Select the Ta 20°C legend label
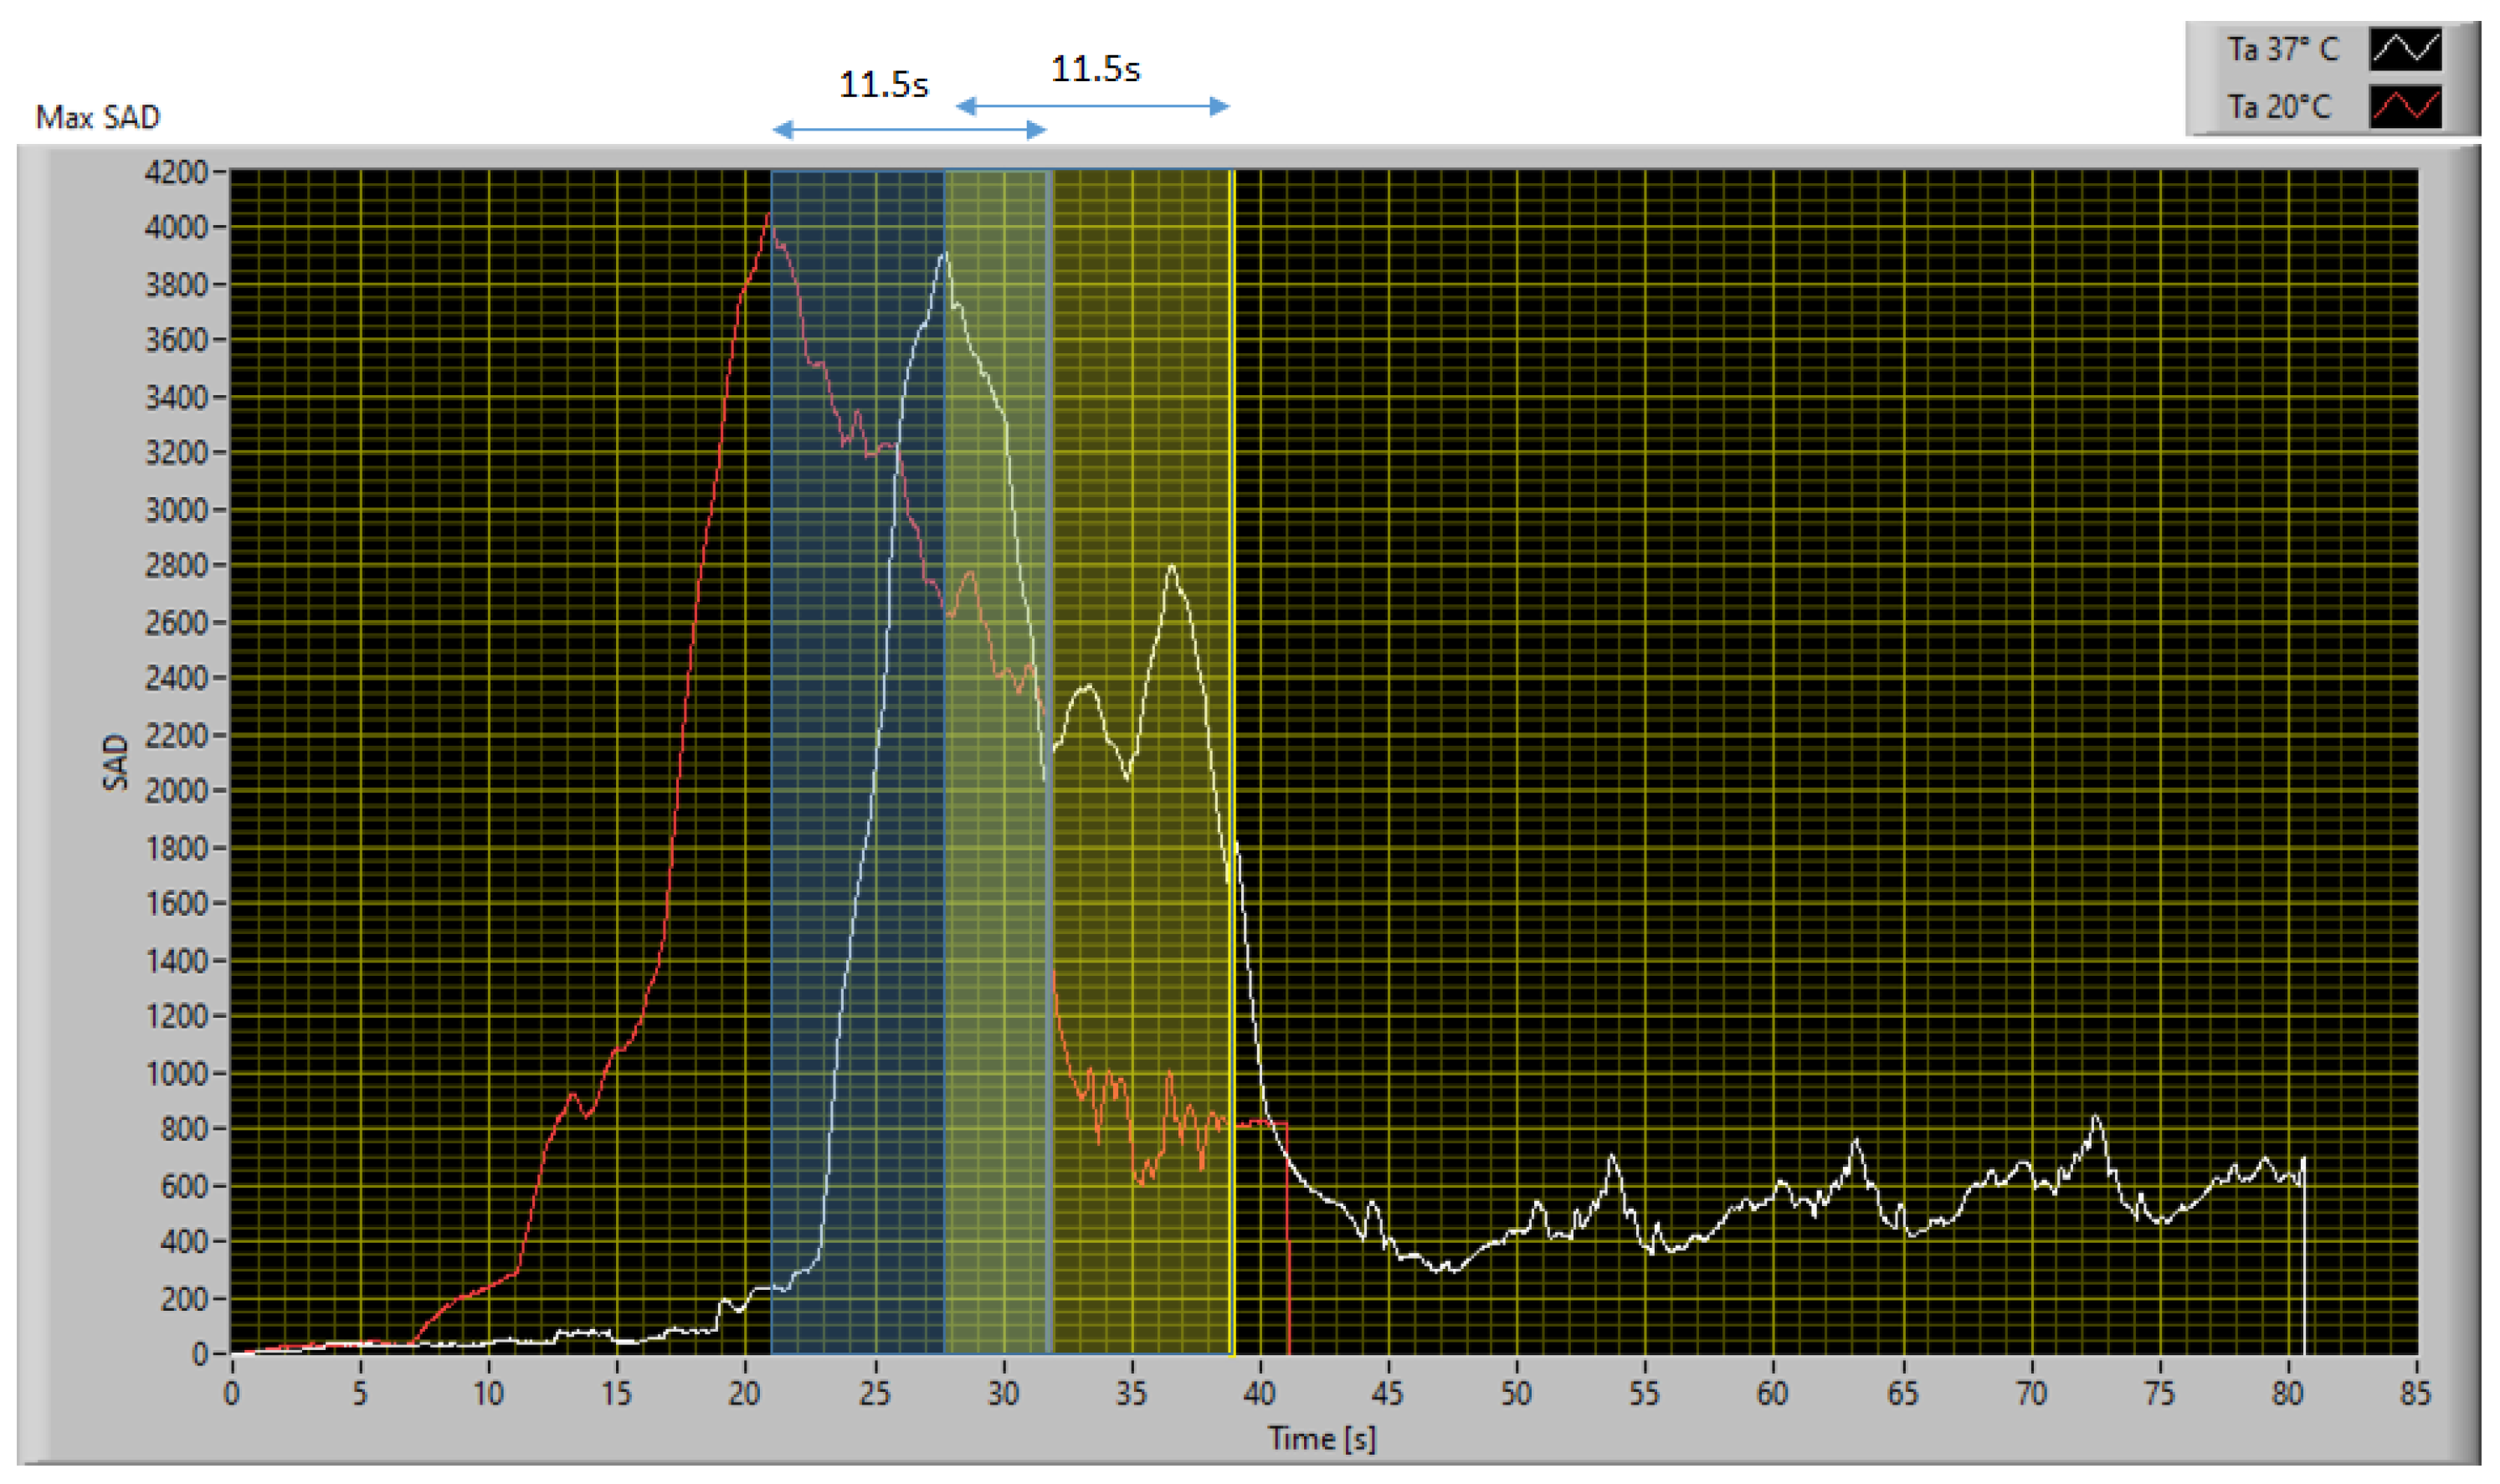Viewport: 2500px width, 1484px height. tap(2278, 107)
